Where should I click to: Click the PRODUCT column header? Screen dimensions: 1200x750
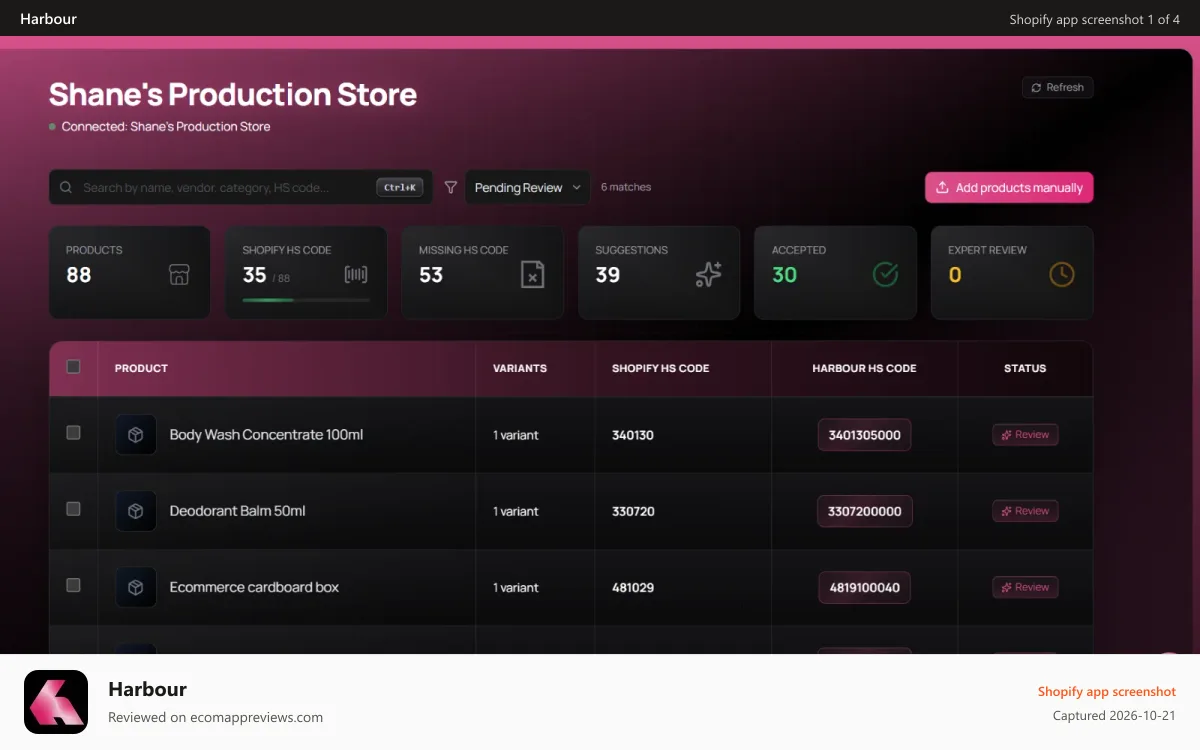141,368
